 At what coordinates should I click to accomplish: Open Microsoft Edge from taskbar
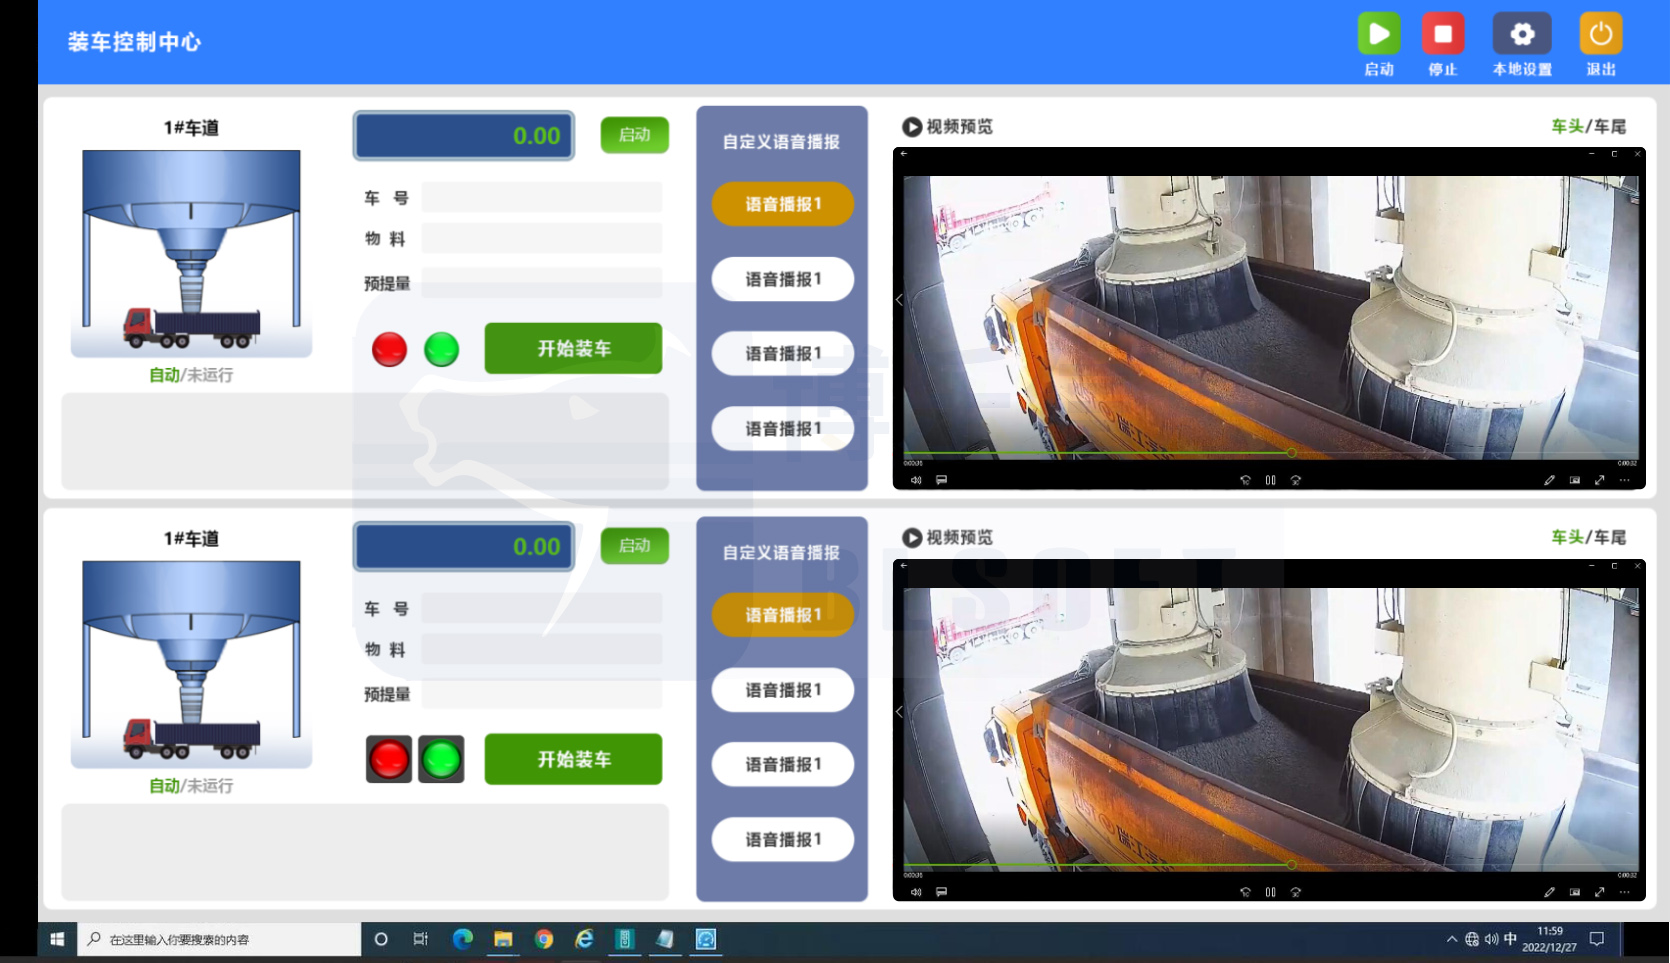point(462,939)
